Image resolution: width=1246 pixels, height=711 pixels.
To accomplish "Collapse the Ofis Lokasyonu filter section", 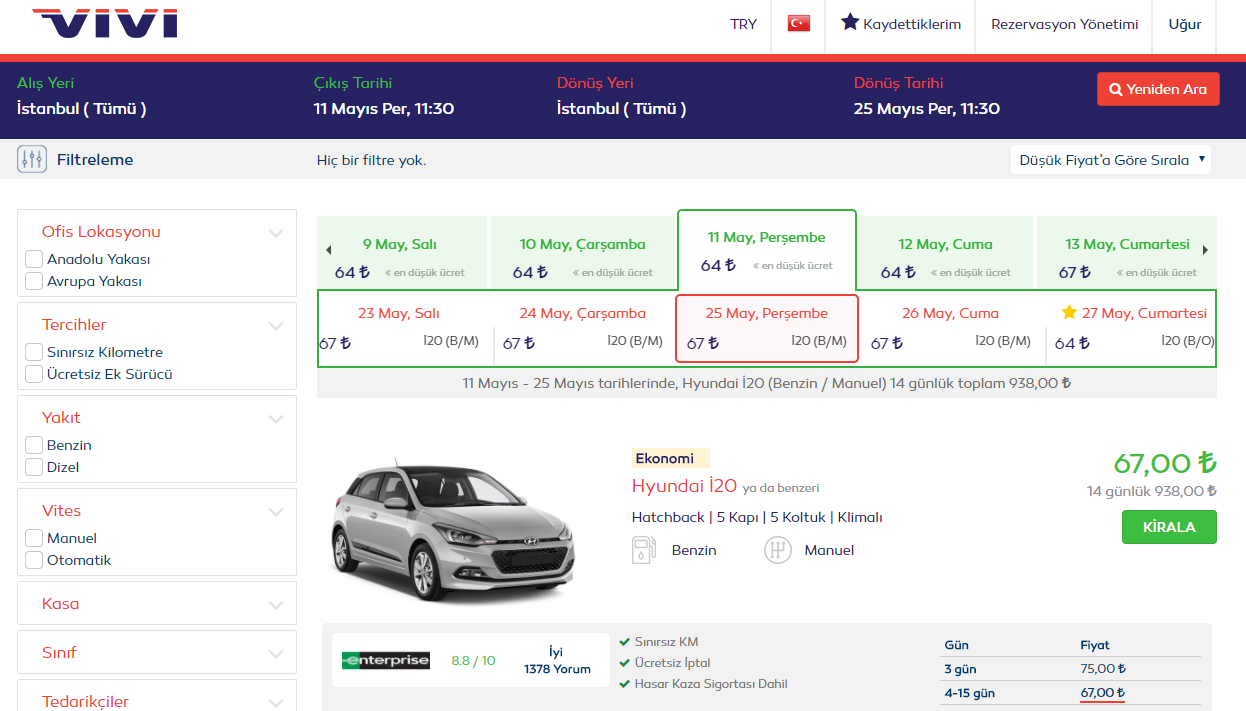I will coord(276,233).
